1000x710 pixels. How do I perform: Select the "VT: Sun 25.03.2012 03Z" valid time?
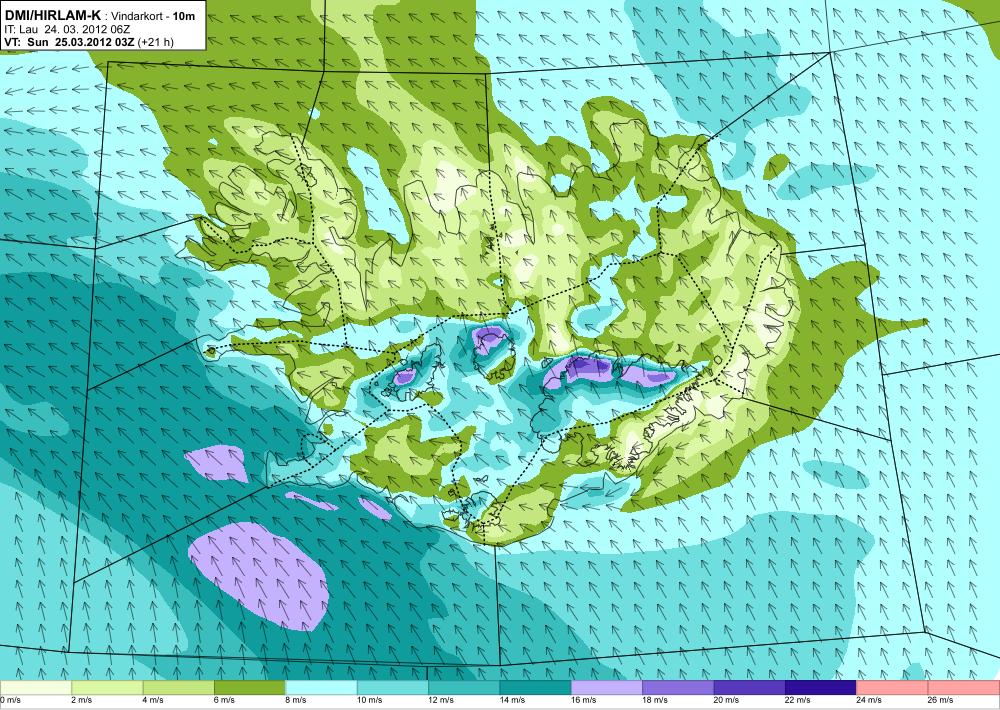(x=68, y=42)
